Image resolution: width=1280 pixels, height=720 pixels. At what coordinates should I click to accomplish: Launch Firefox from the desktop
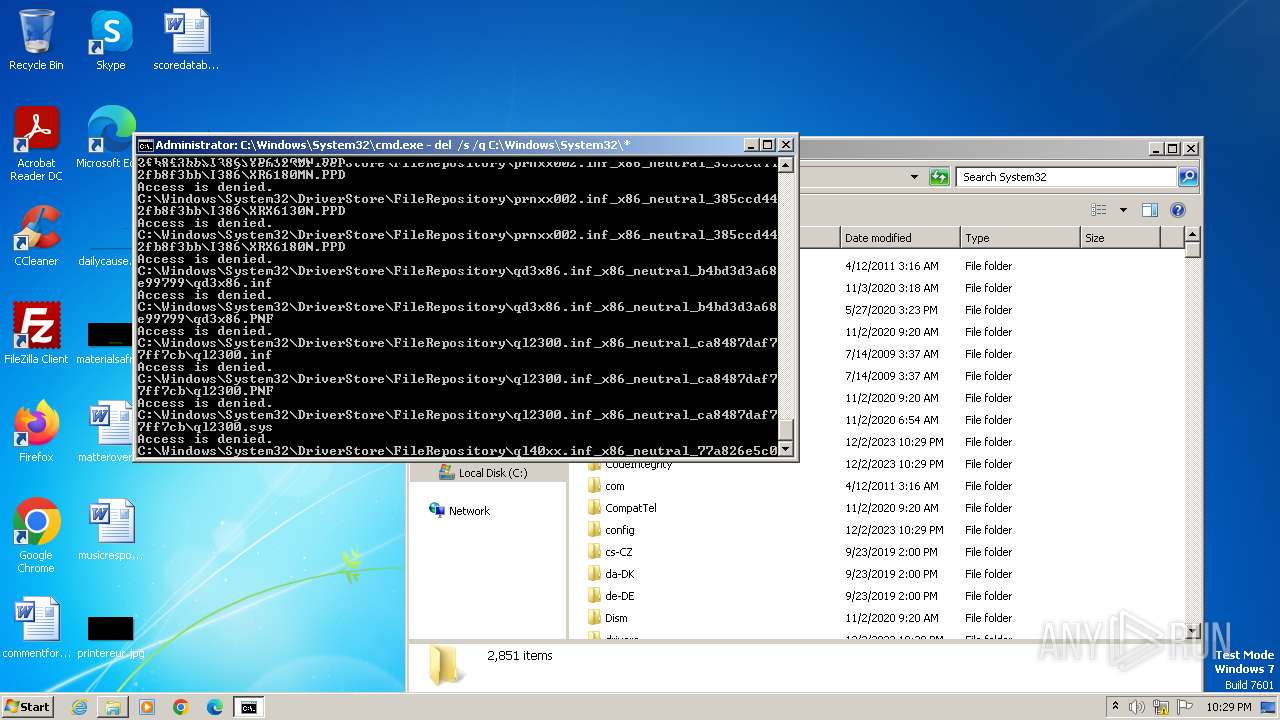[36, 432]
